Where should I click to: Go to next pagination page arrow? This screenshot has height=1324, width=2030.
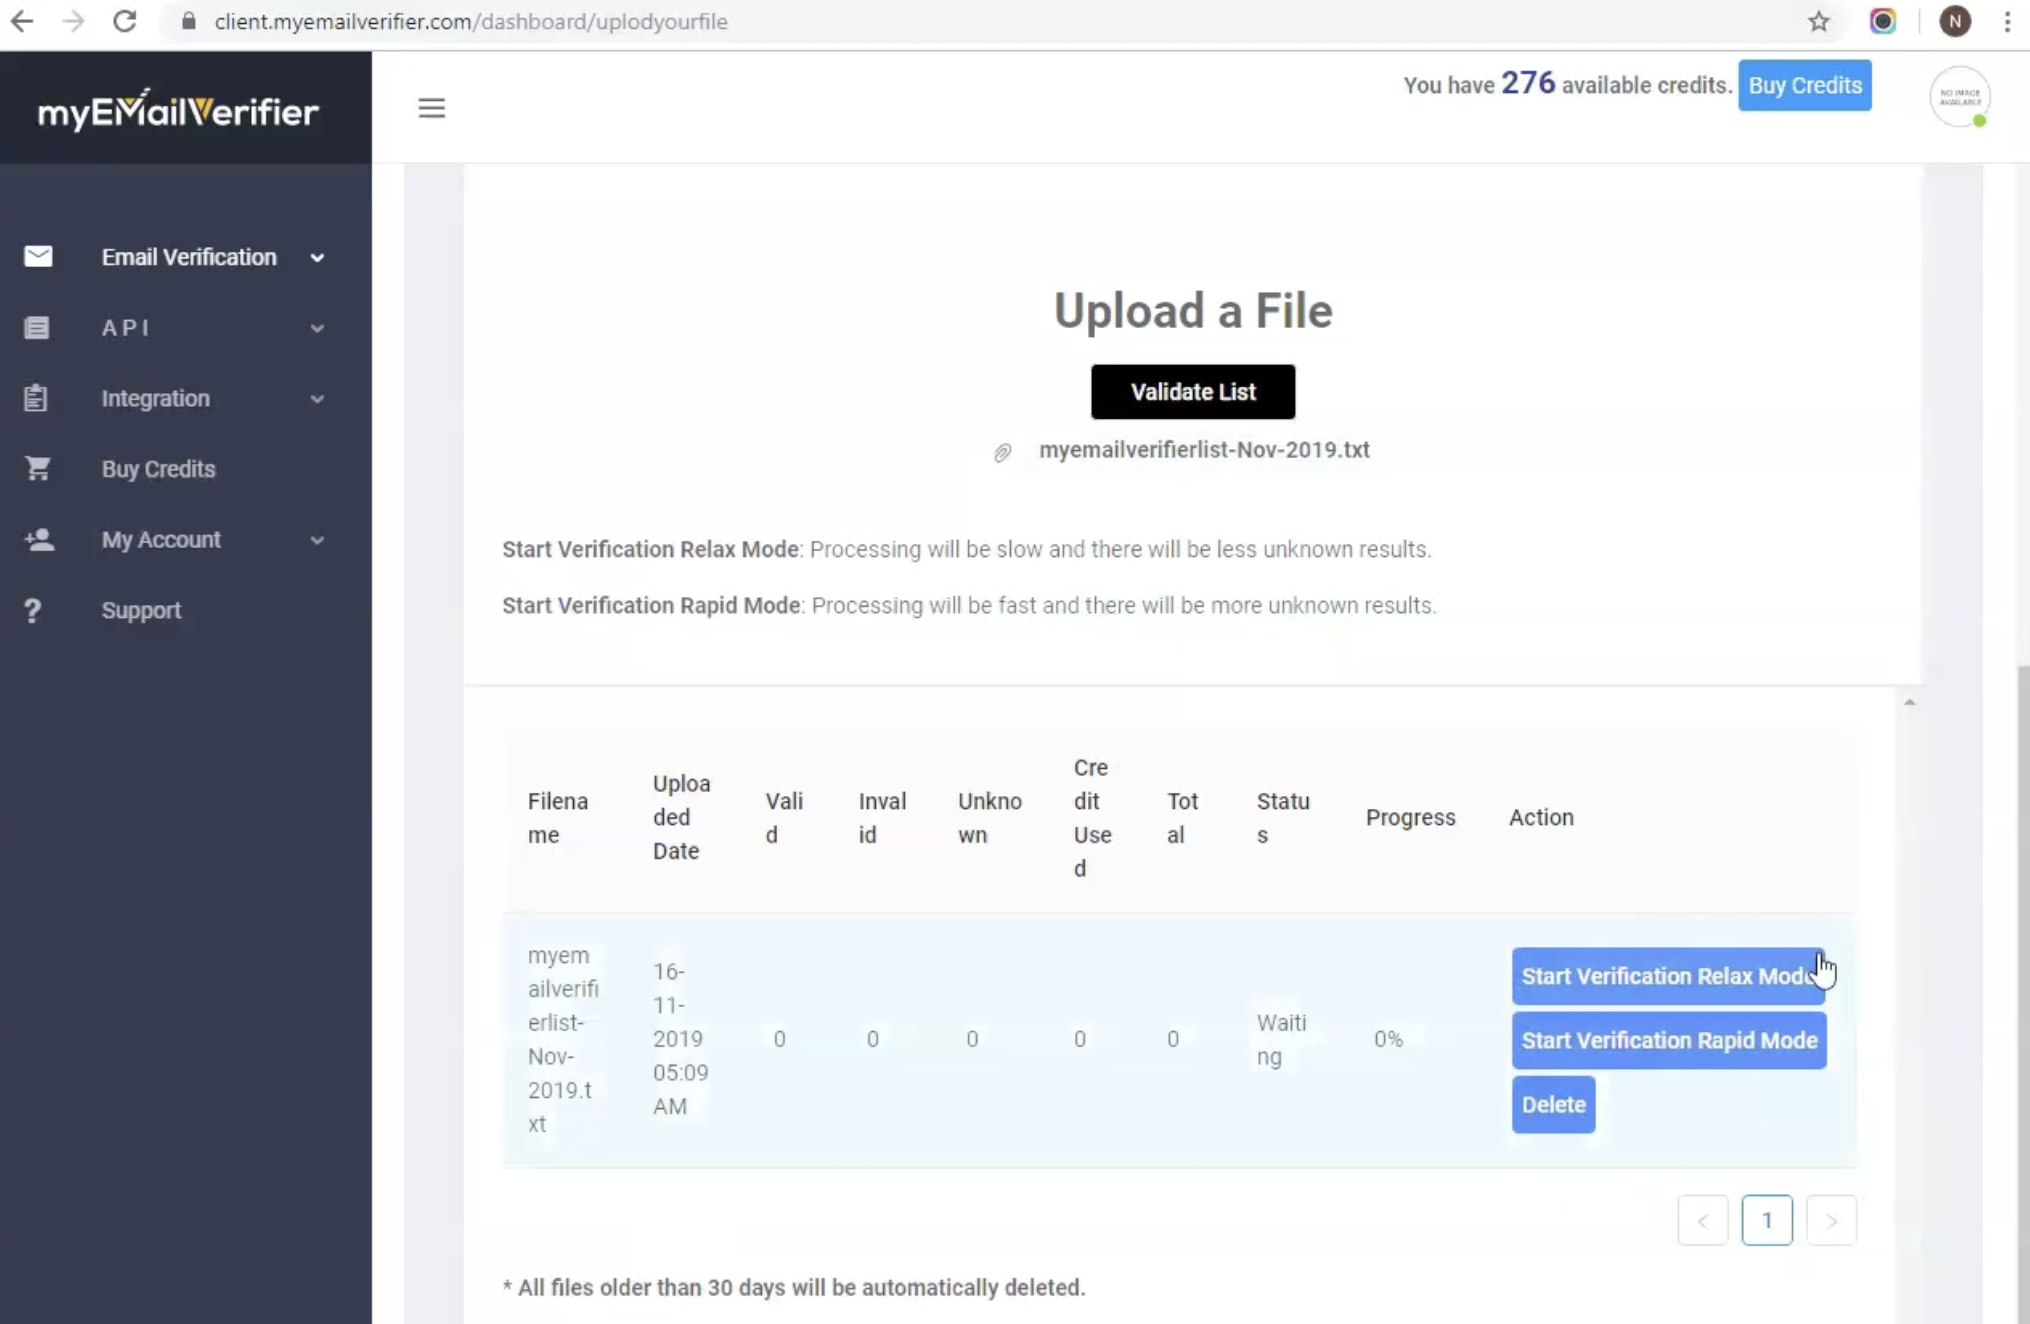[1831, 1220]
